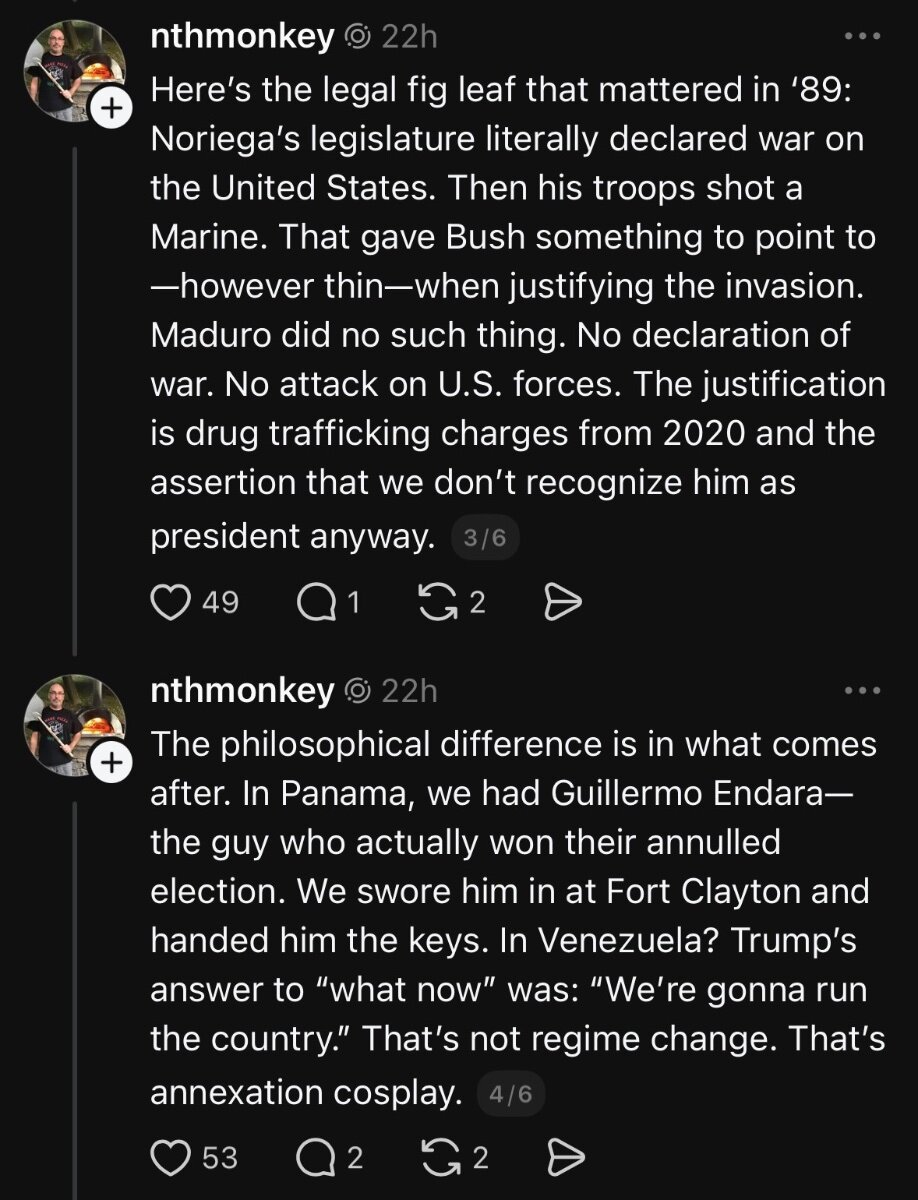Image resolution: width=918 pixels, height=1200 pixels.
Task: Reply to the 4/6 annexation cosplay post
Action: 316,1157
